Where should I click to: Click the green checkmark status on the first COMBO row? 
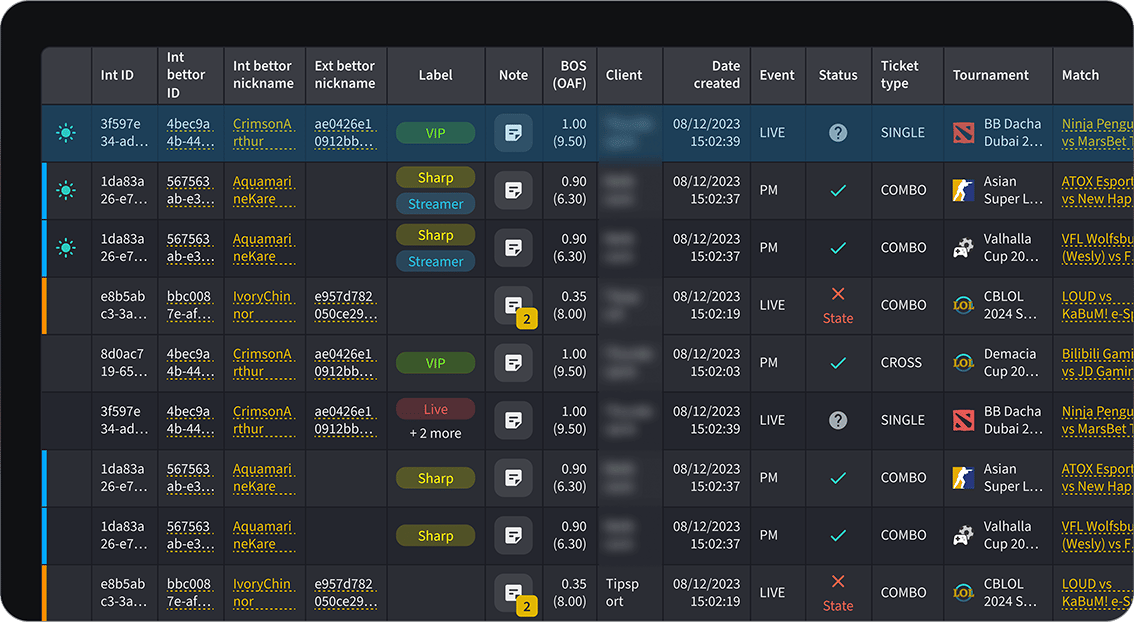tap(838, 190)
